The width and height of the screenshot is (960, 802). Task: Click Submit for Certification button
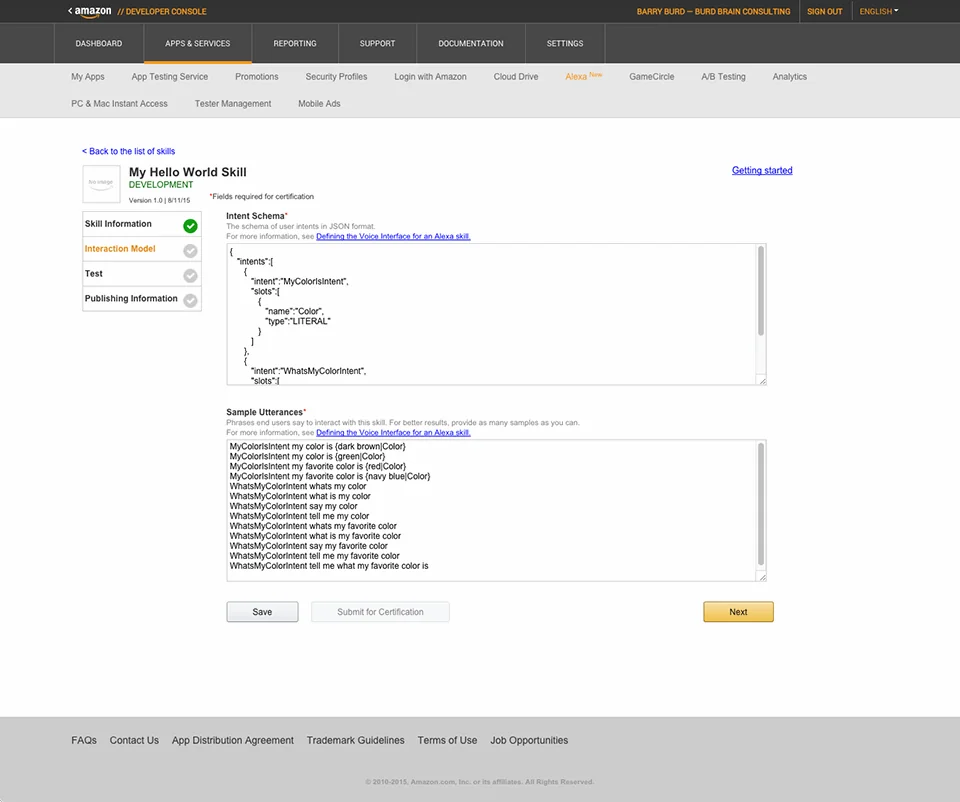pyautogui.click(x=380, y=612)
